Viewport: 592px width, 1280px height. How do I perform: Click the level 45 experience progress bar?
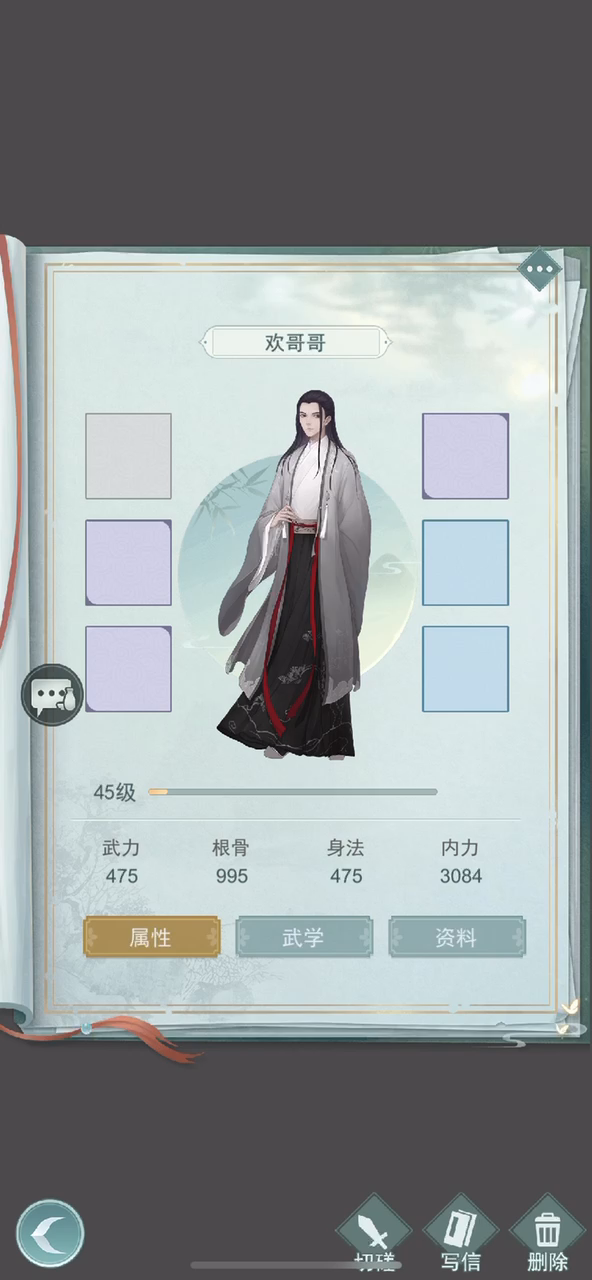(x=293, y=792)
